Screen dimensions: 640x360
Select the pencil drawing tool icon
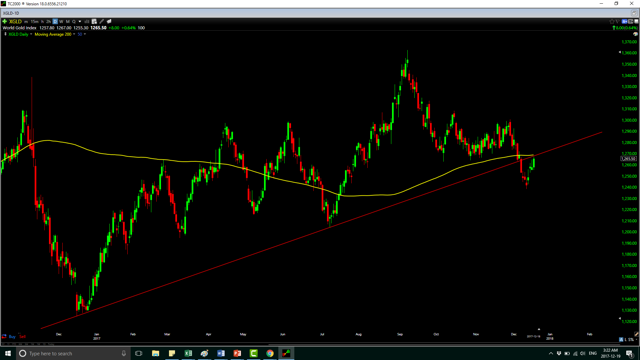102,21
